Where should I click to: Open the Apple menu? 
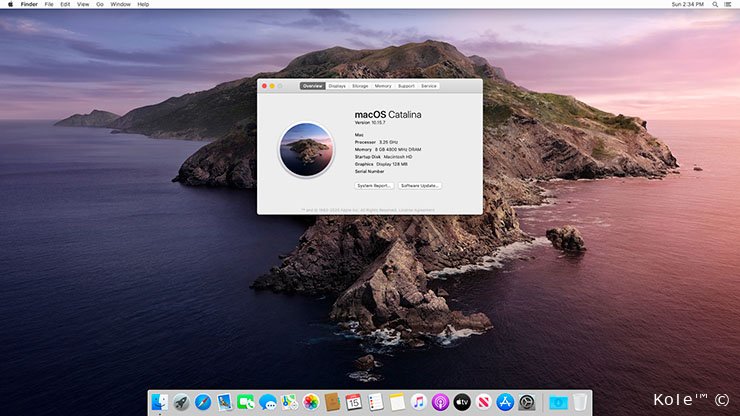tap(9, 5)
